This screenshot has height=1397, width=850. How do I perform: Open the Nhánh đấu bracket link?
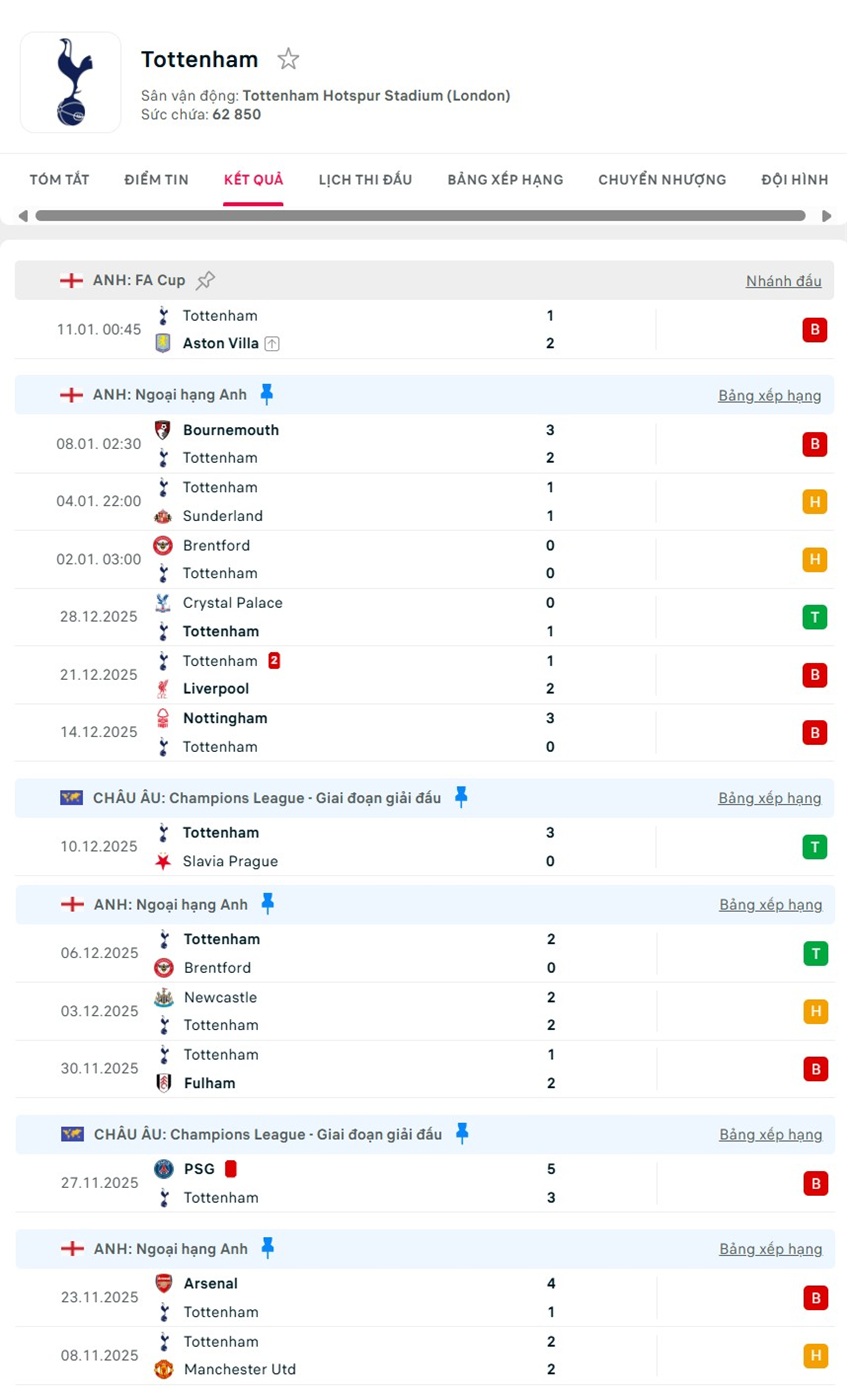784,281
